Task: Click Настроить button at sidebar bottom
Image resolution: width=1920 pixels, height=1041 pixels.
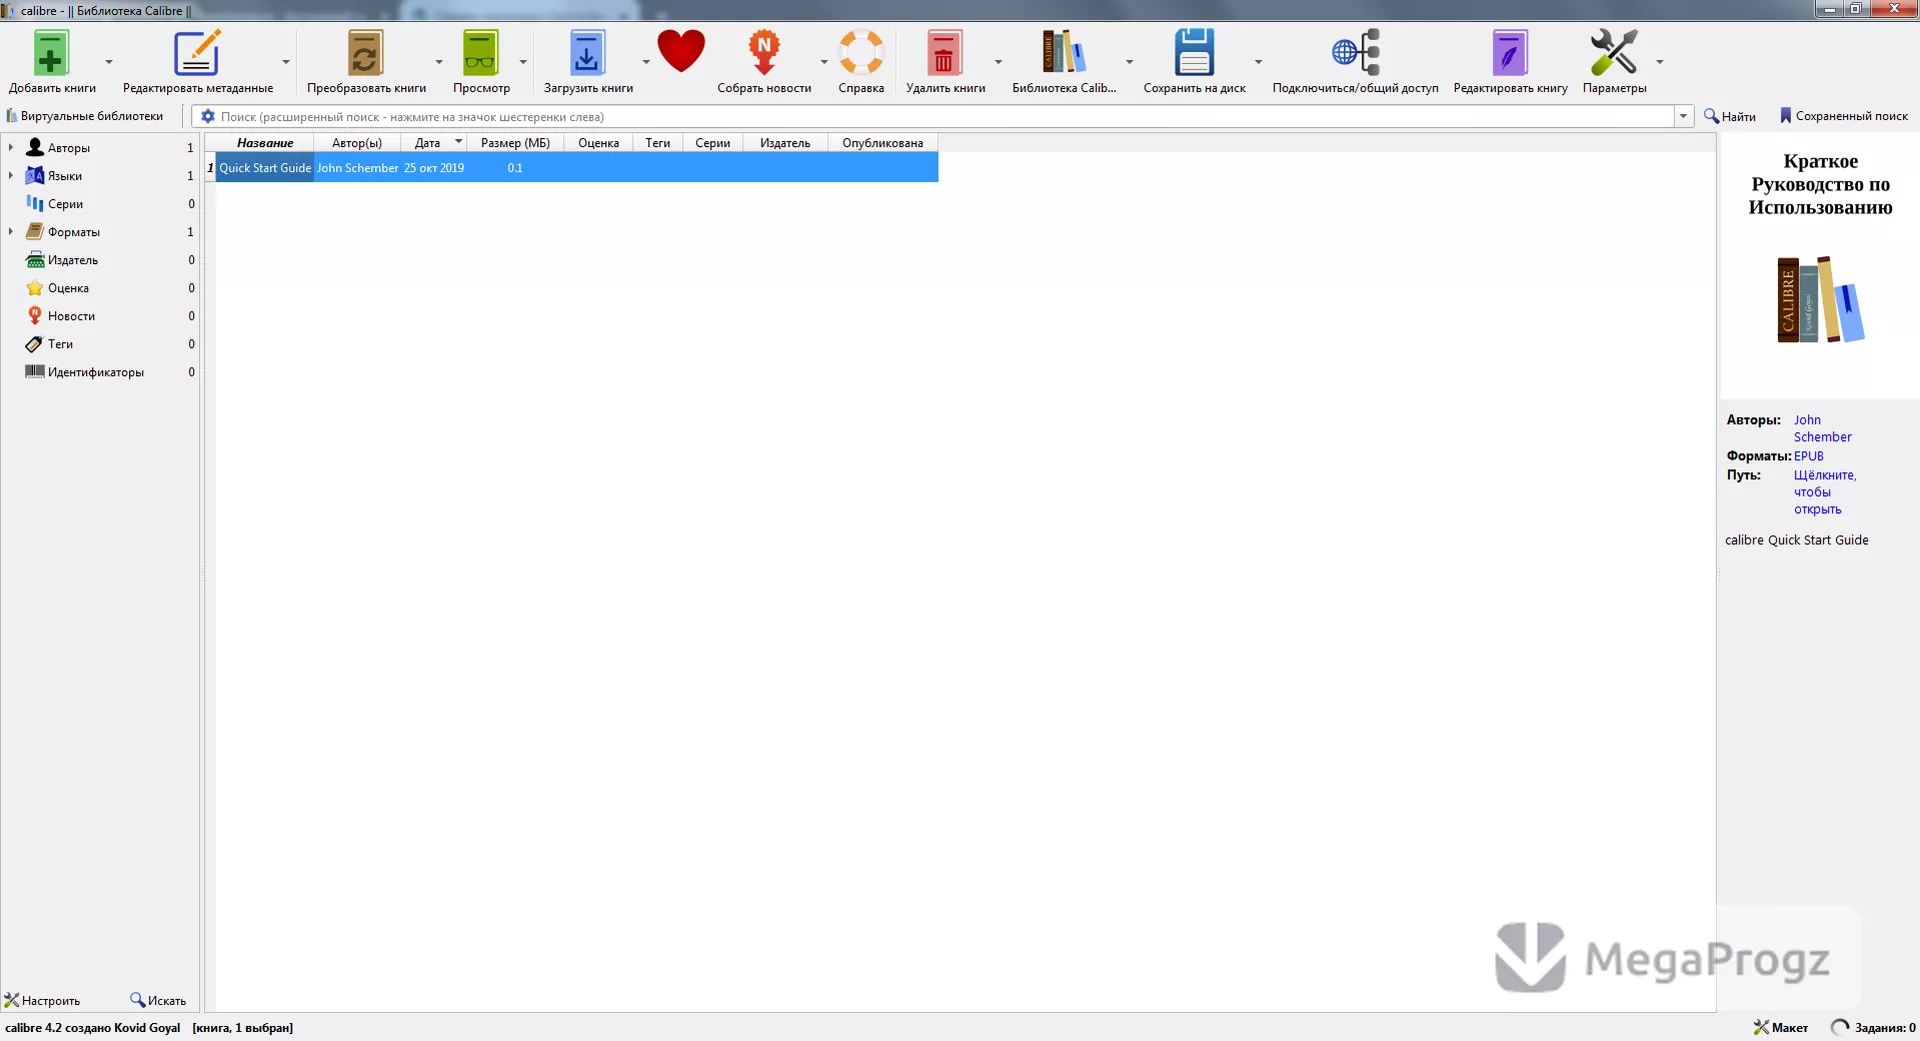Action: pos(43,1000)
